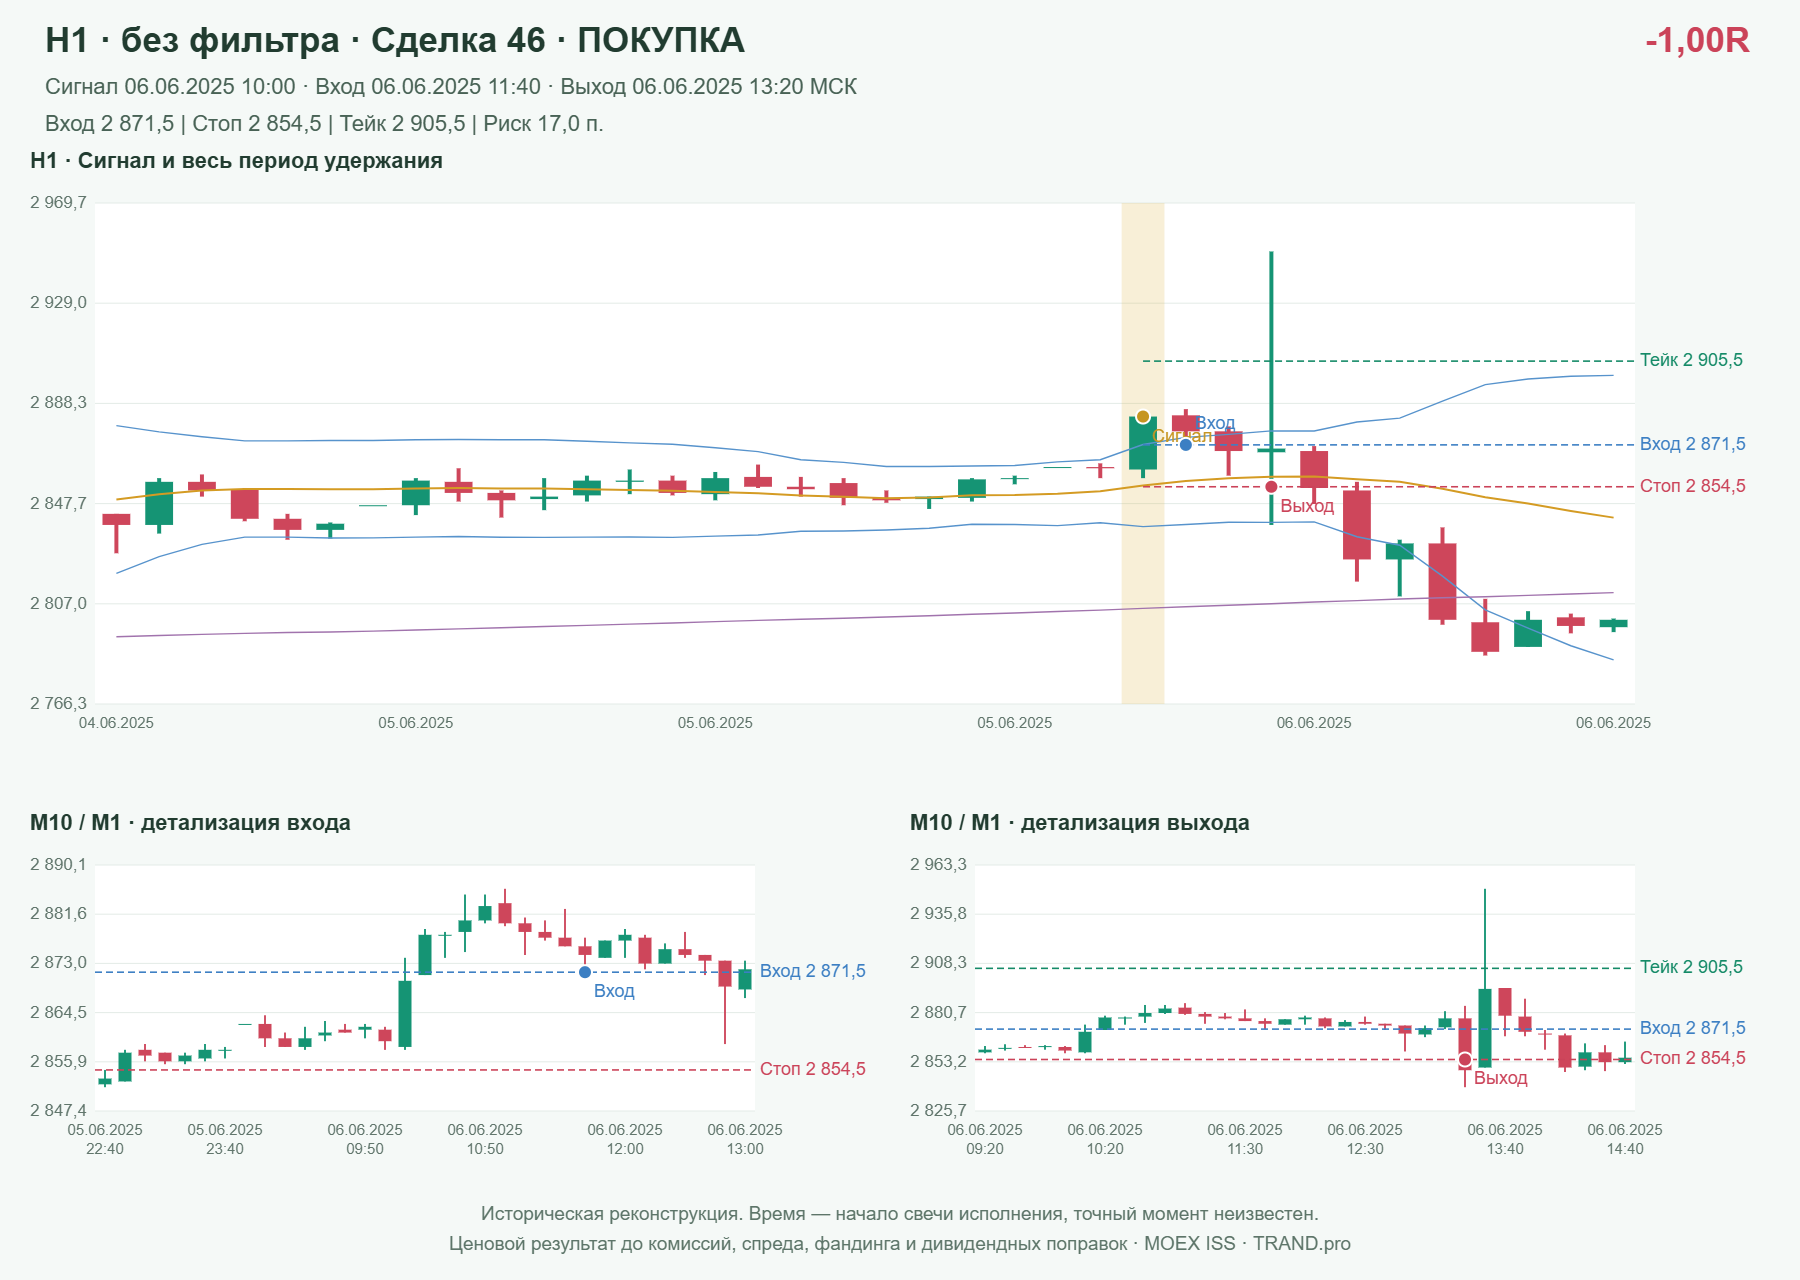
Task: Select the red Выход marker on H1 chart
Action: [1271, 487]
